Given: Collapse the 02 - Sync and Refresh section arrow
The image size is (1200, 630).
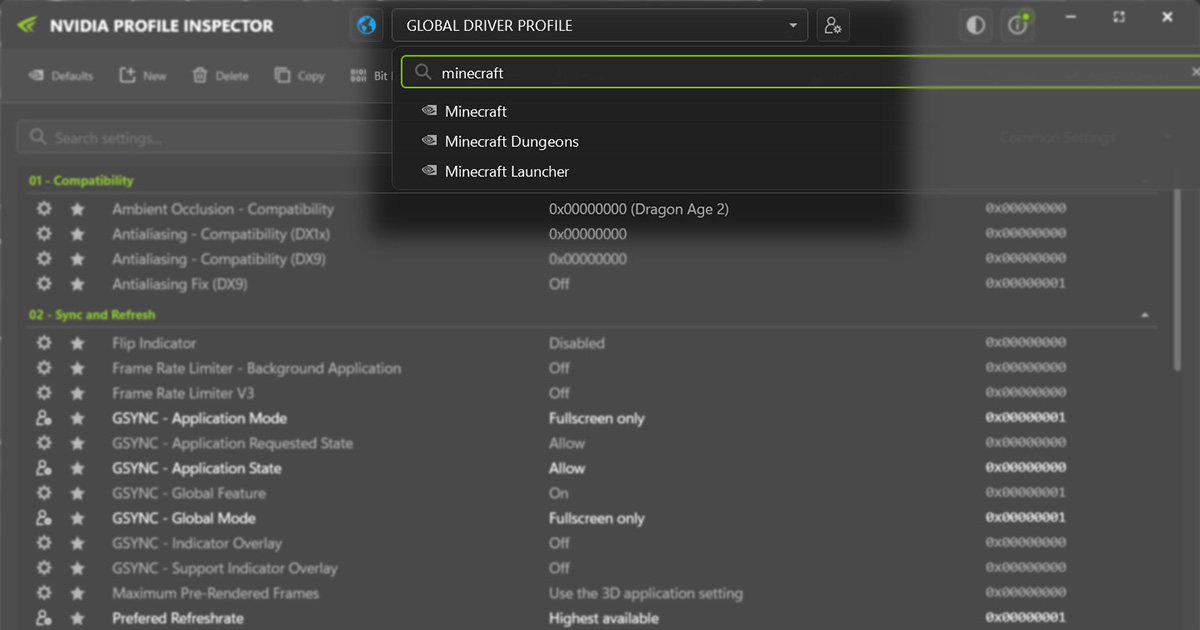Looking at the screenshot, I should tap(1145, 315).
